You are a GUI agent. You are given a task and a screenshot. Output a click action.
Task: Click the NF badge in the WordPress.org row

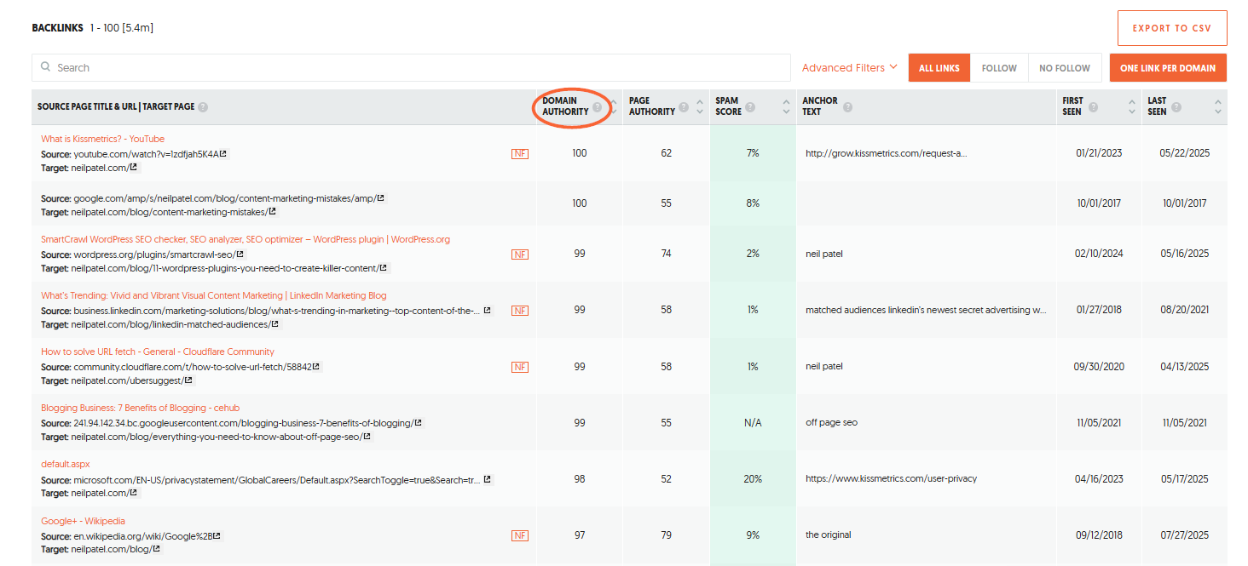point(520,255)
